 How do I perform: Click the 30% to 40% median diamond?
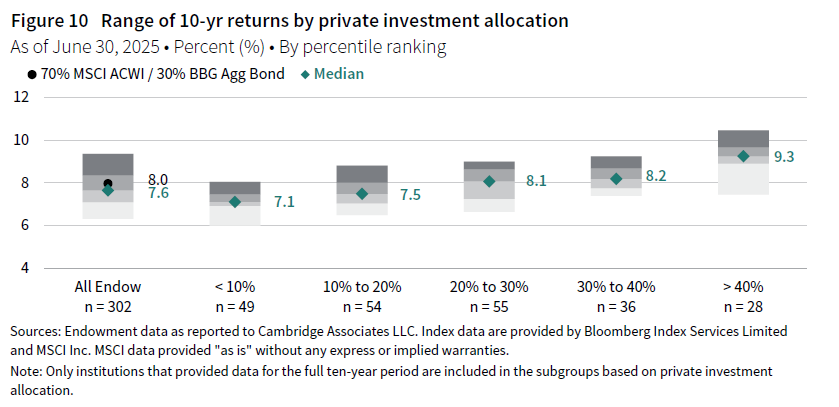pos(616,179)
